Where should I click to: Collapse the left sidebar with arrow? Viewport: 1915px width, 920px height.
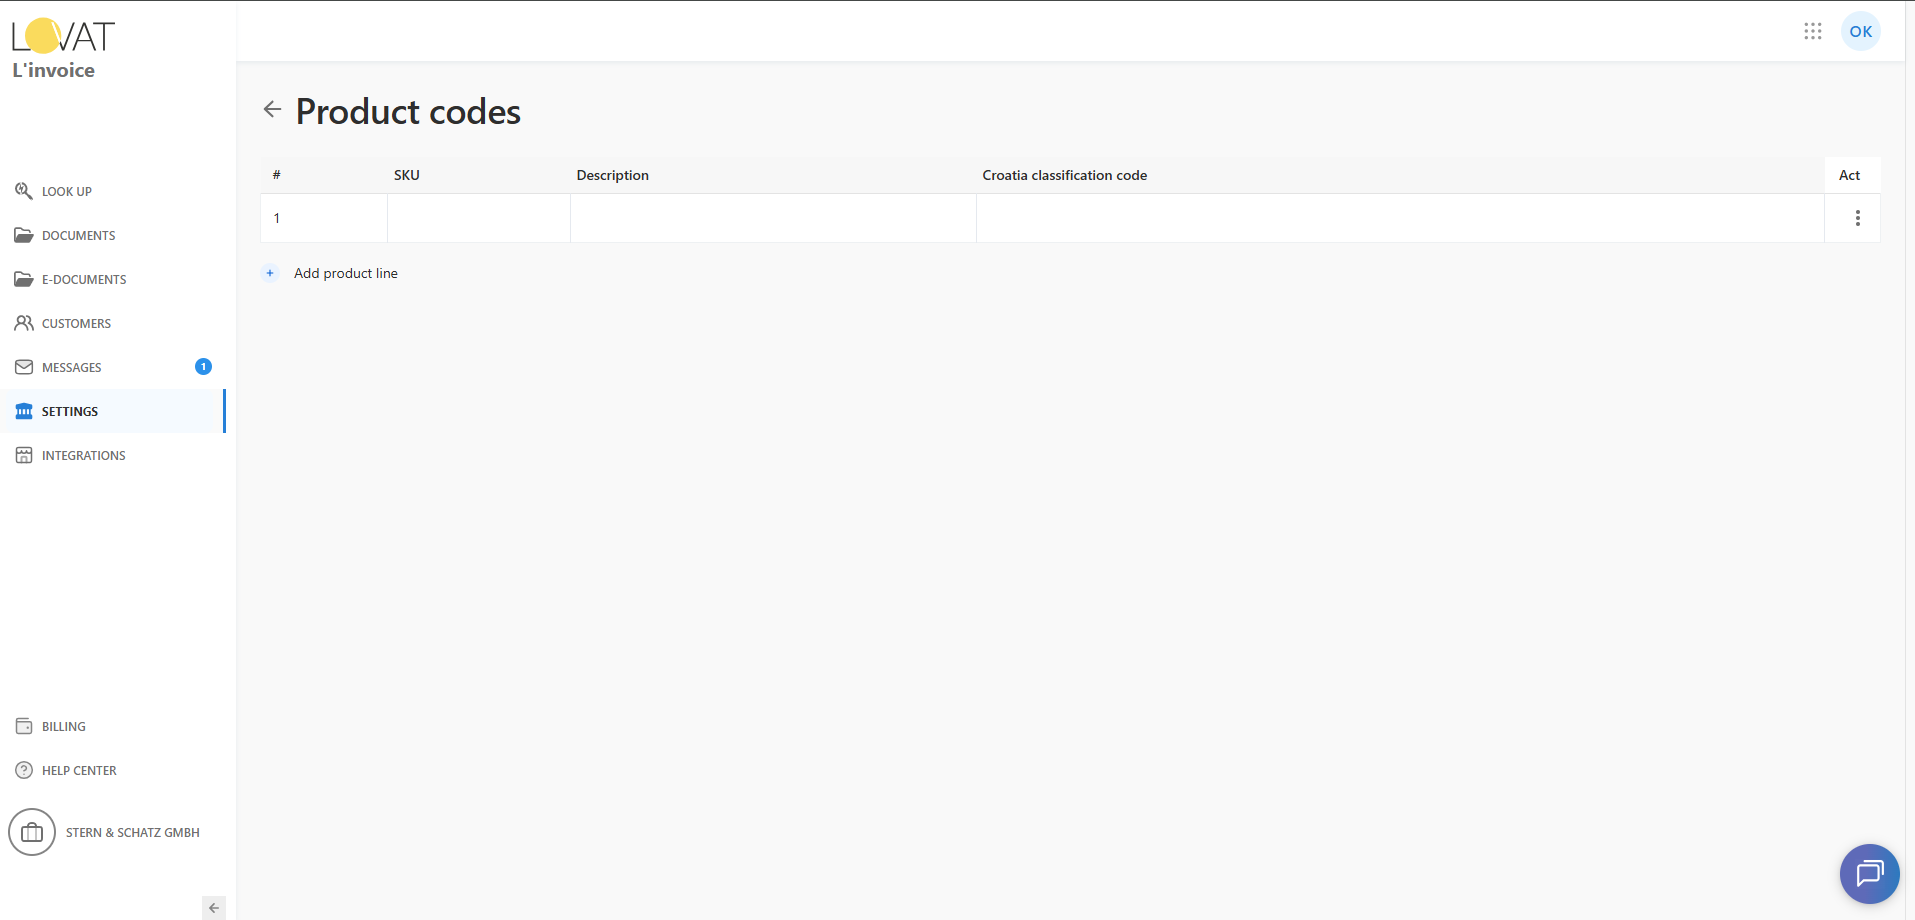(x=213, y=908)
